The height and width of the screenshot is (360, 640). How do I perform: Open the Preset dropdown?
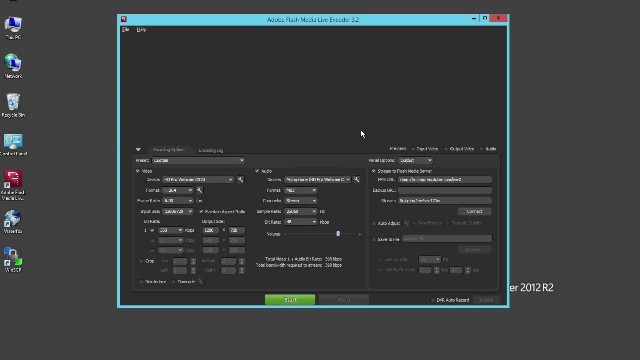(x=198, y=160)
